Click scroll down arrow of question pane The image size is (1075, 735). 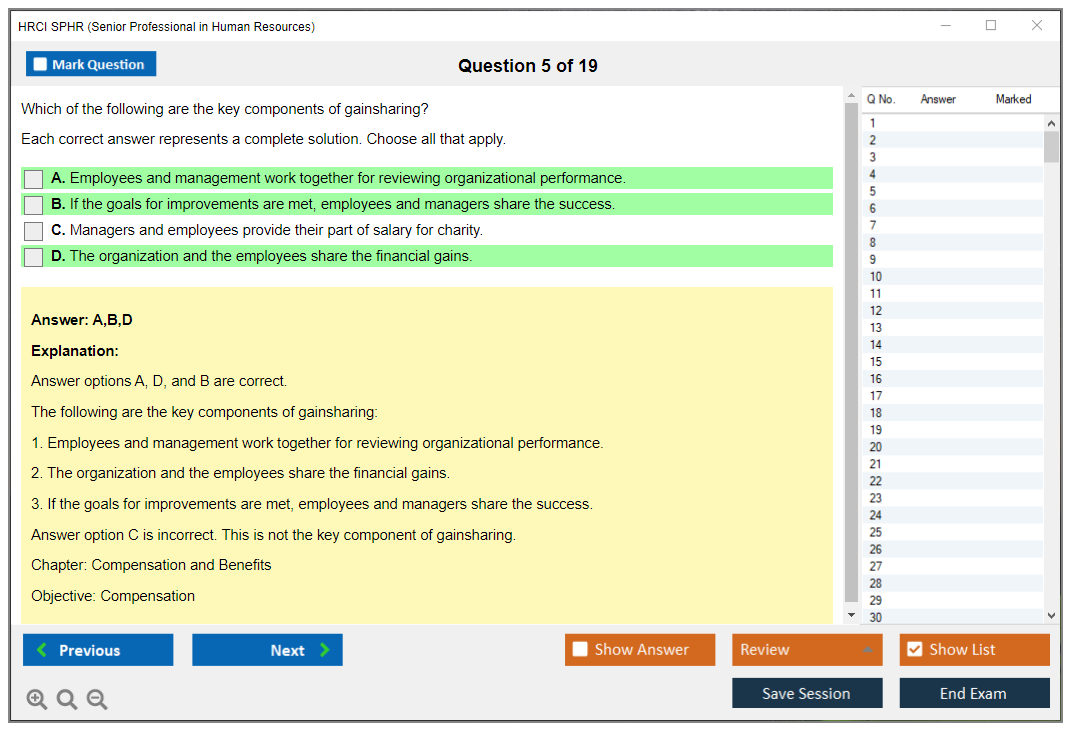(851, 615)
